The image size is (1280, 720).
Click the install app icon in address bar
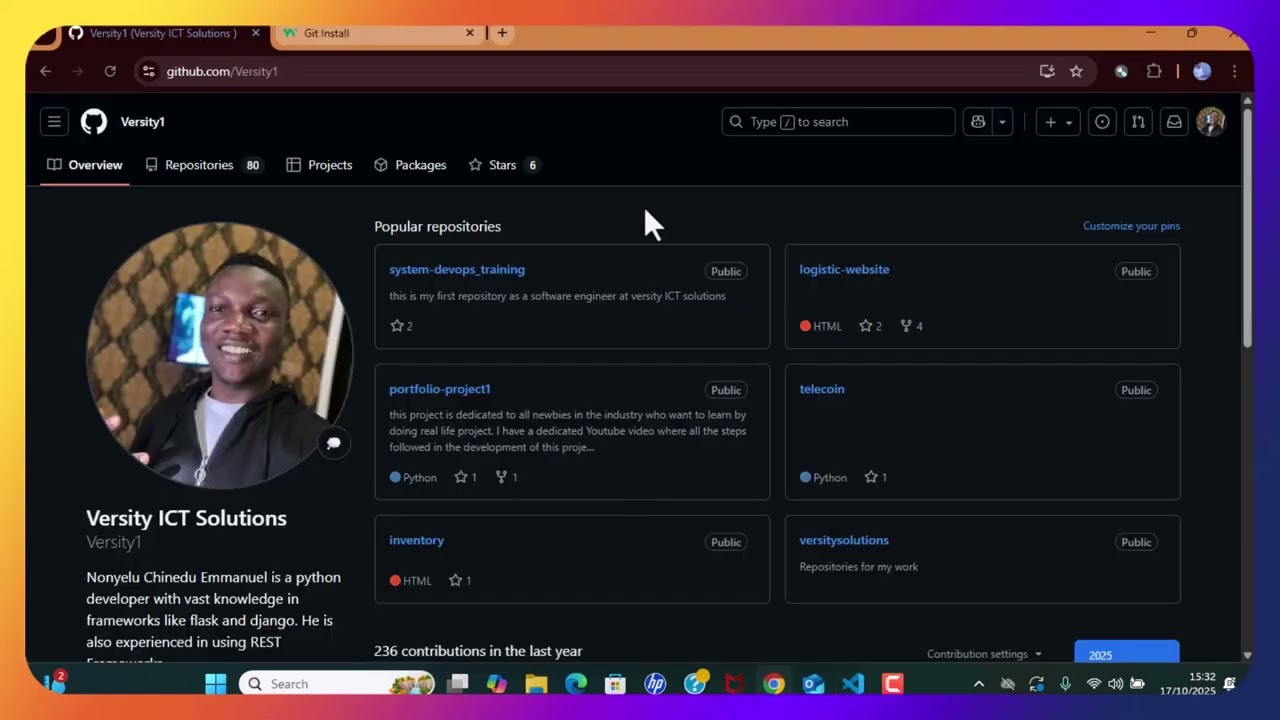click(1047, 71)
